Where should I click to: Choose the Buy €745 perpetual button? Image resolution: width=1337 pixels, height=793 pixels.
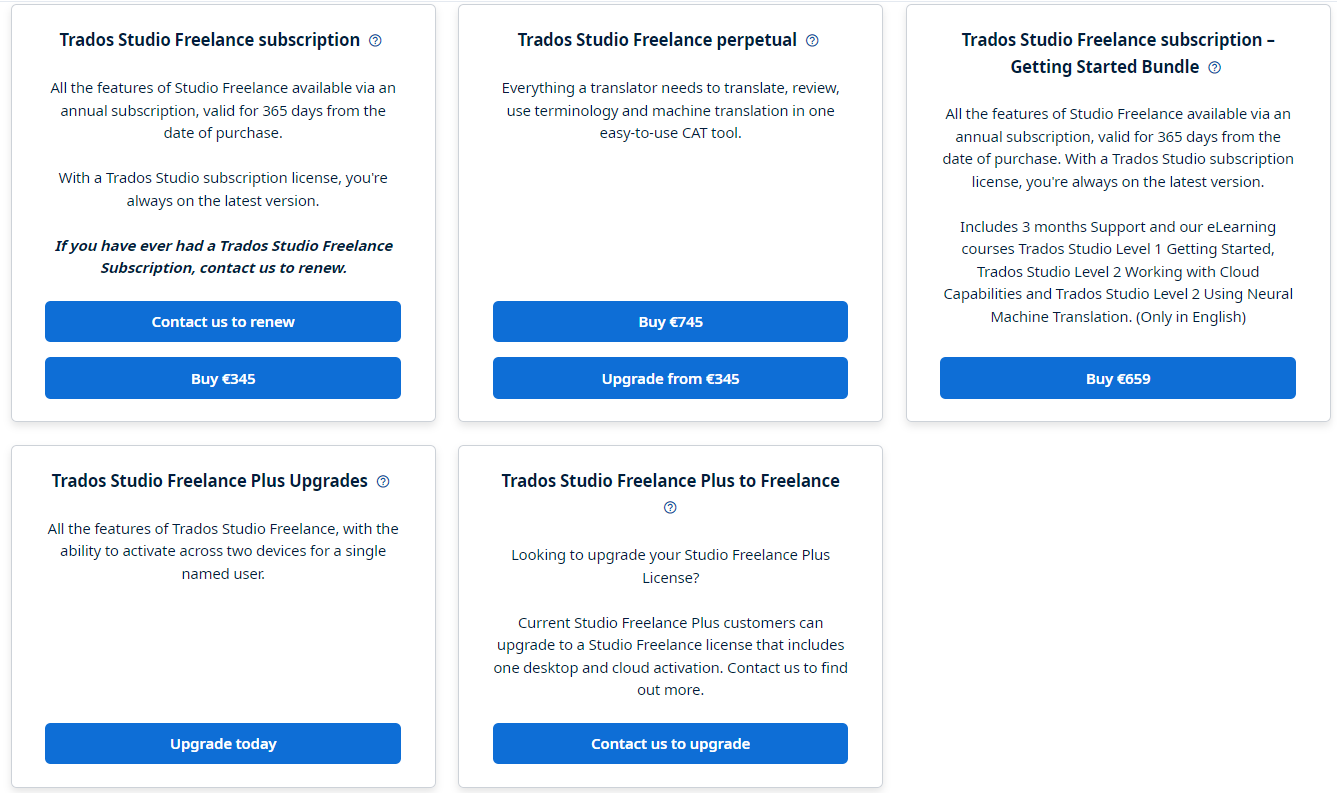pos(670,322)
